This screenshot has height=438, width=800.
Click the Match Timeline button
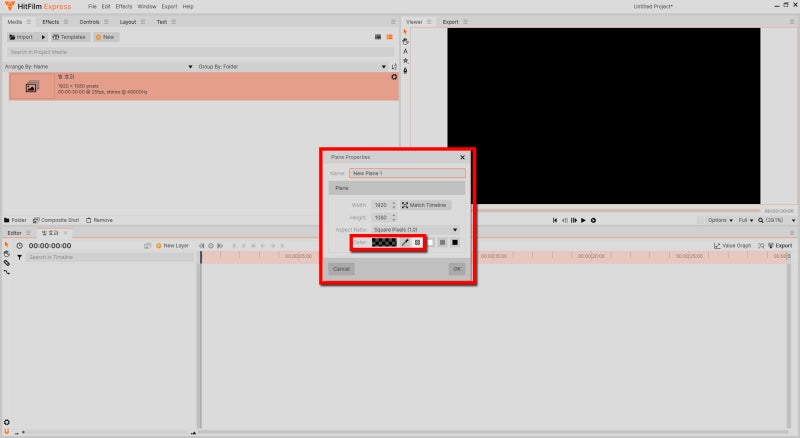pos(425,205)
